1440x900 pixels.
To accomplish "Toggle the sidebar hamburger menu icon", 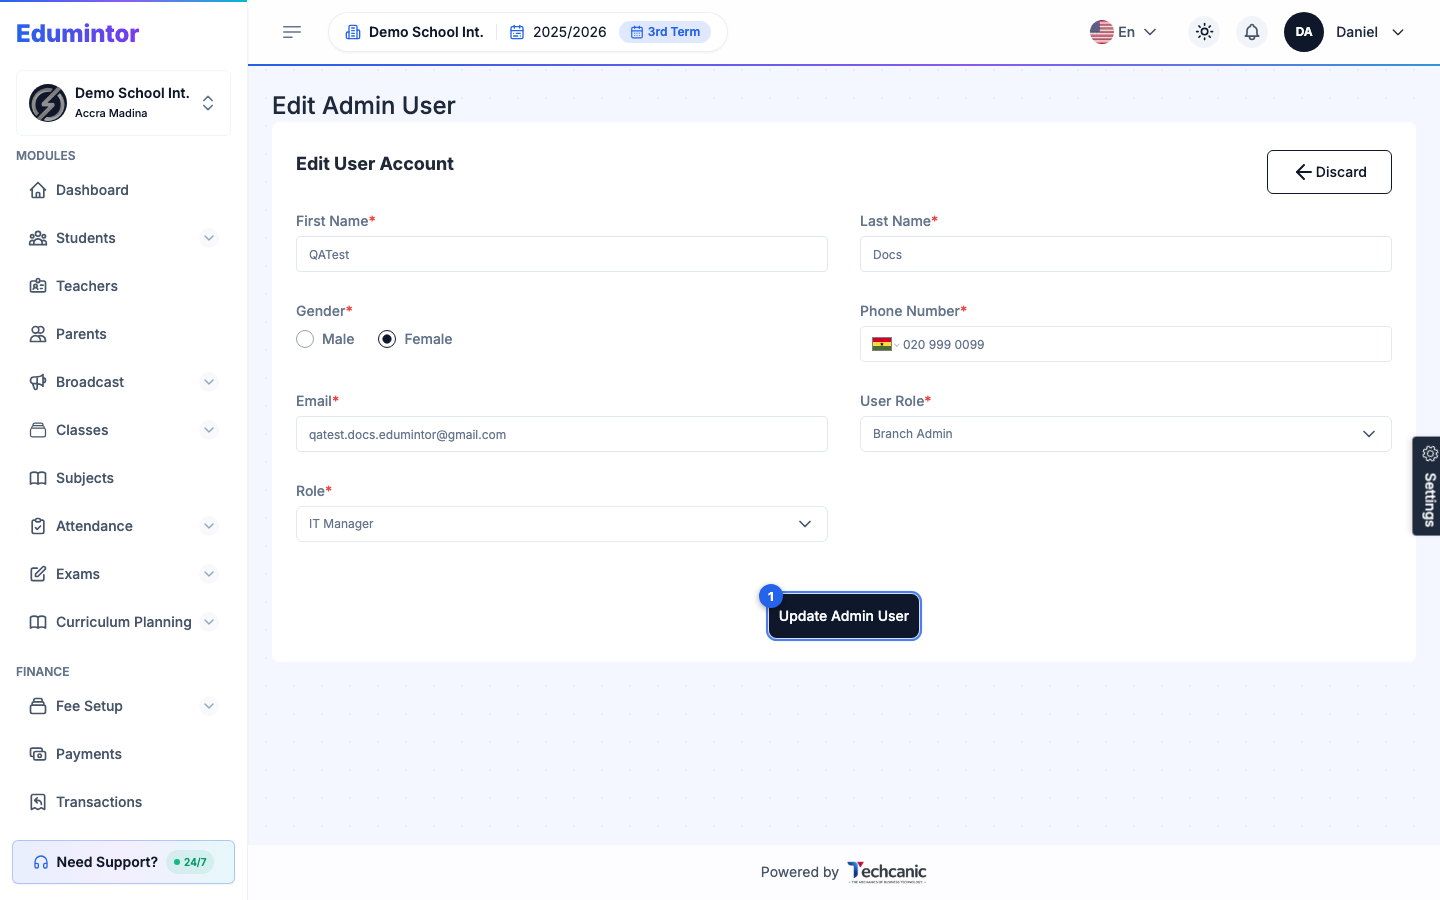I will 292,32.
